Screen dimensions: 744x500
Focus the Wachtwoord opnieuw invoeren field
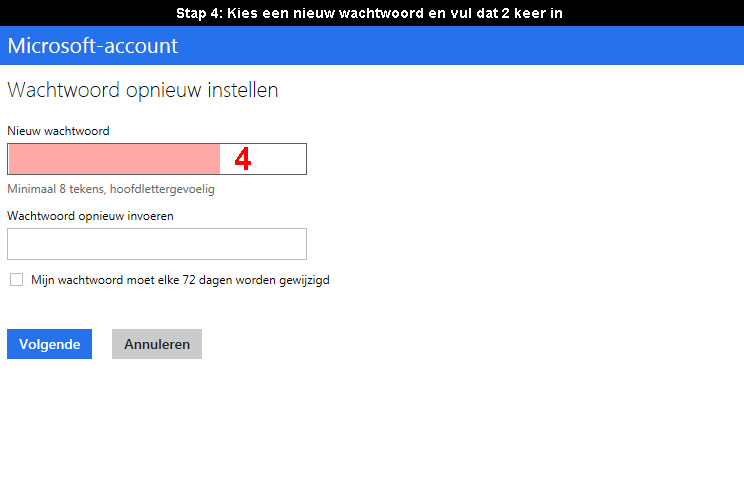(x=157, y=244)
